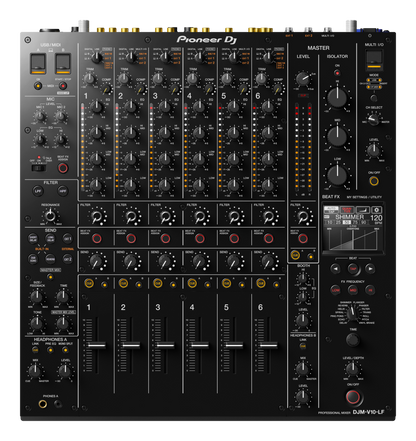Screen dimensions: 416x441
Task: Toggle the Headphones A LINK CUE button
Action: click(x=35, y=350)
